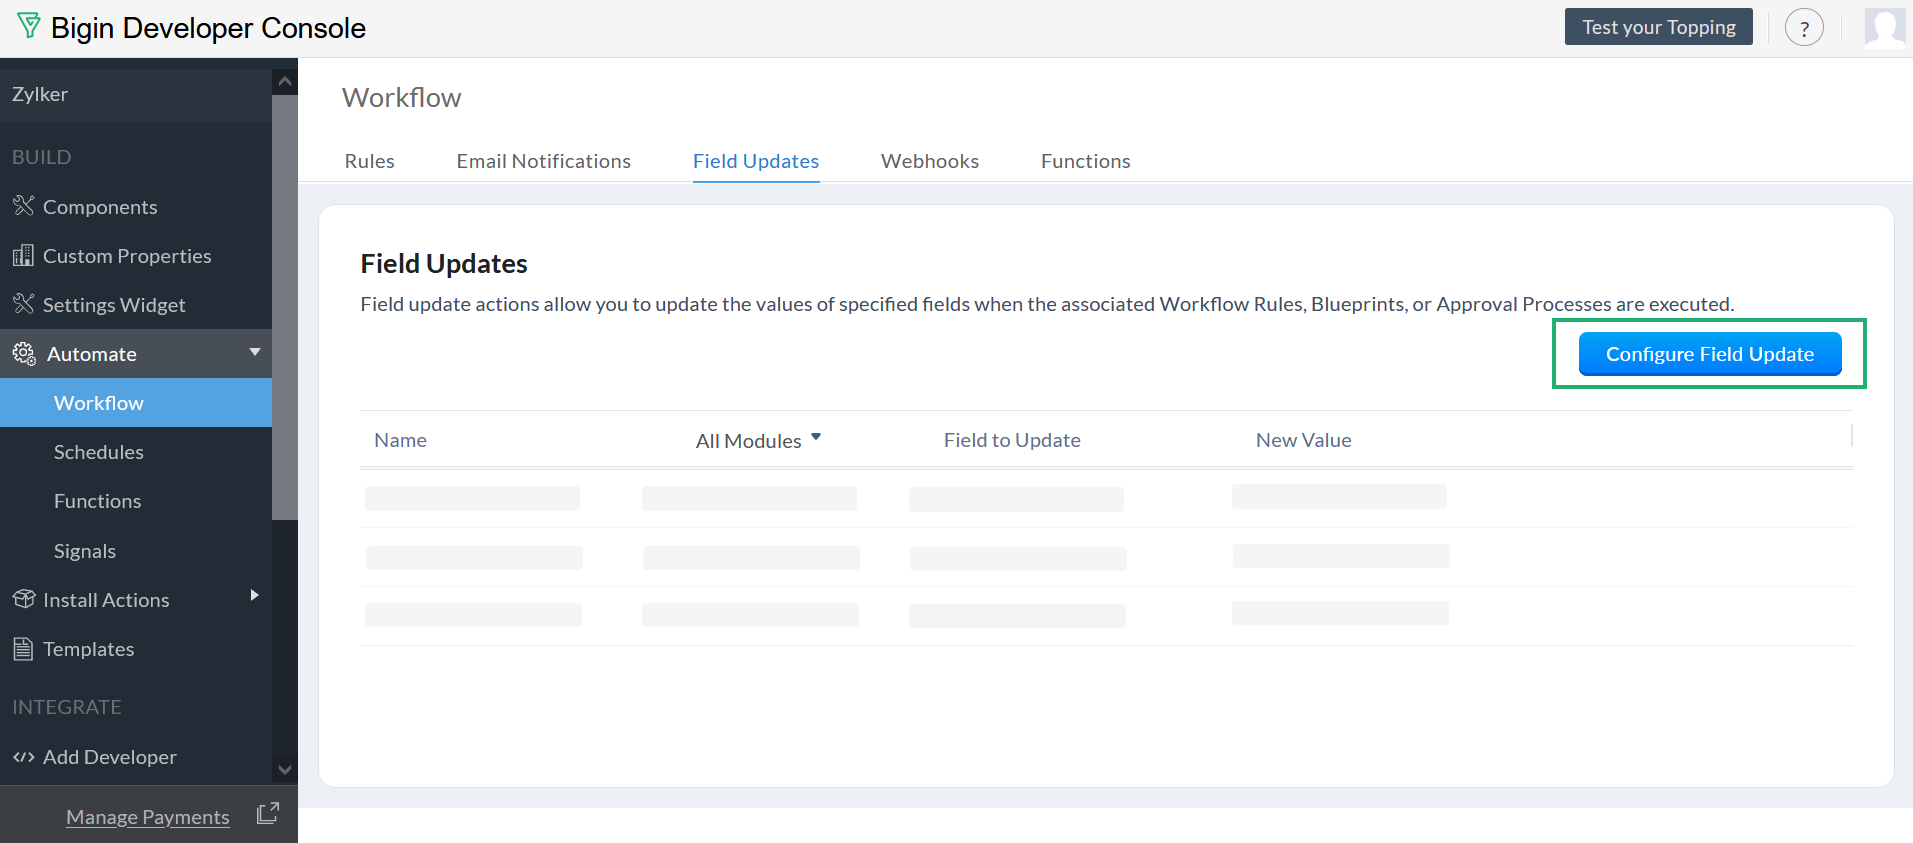The image size is (1913, 843).
Task: Click the Components icon in sidebar
Action: [23, 206]
